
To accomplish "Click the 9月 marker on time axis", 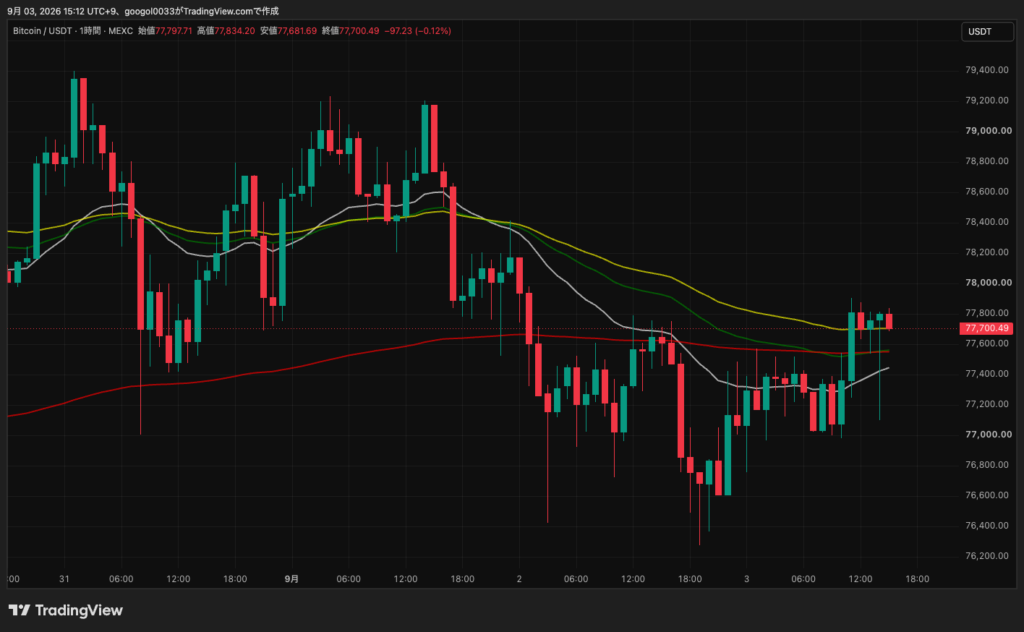I will [292, 579].
